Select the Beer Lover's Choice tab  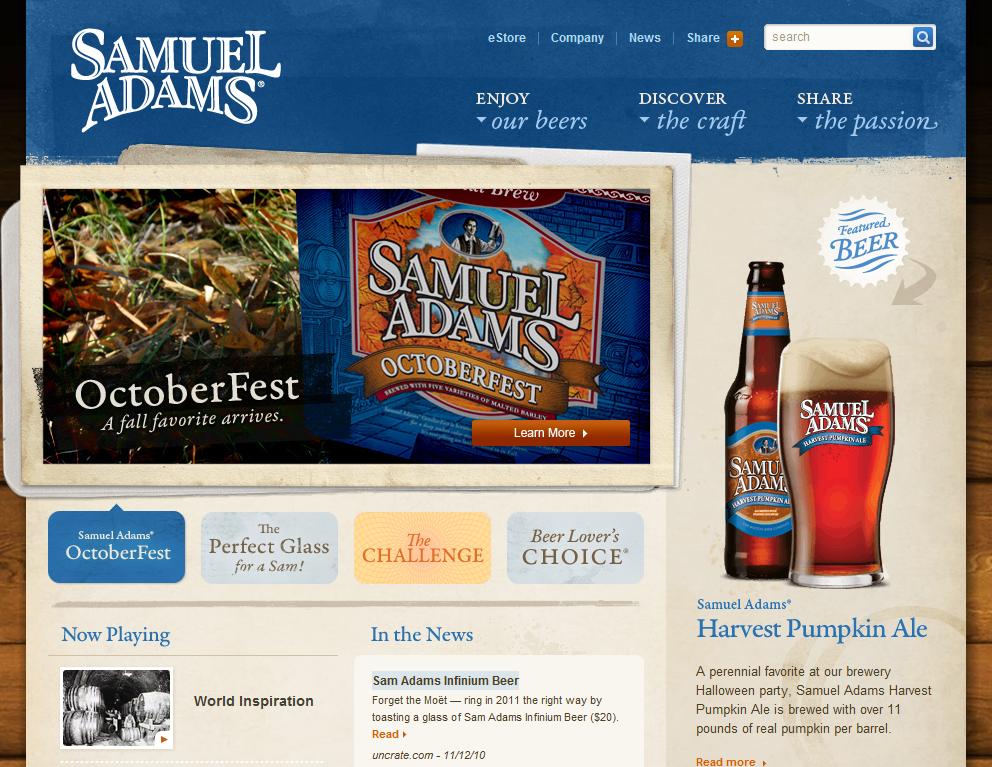(575, 547)
